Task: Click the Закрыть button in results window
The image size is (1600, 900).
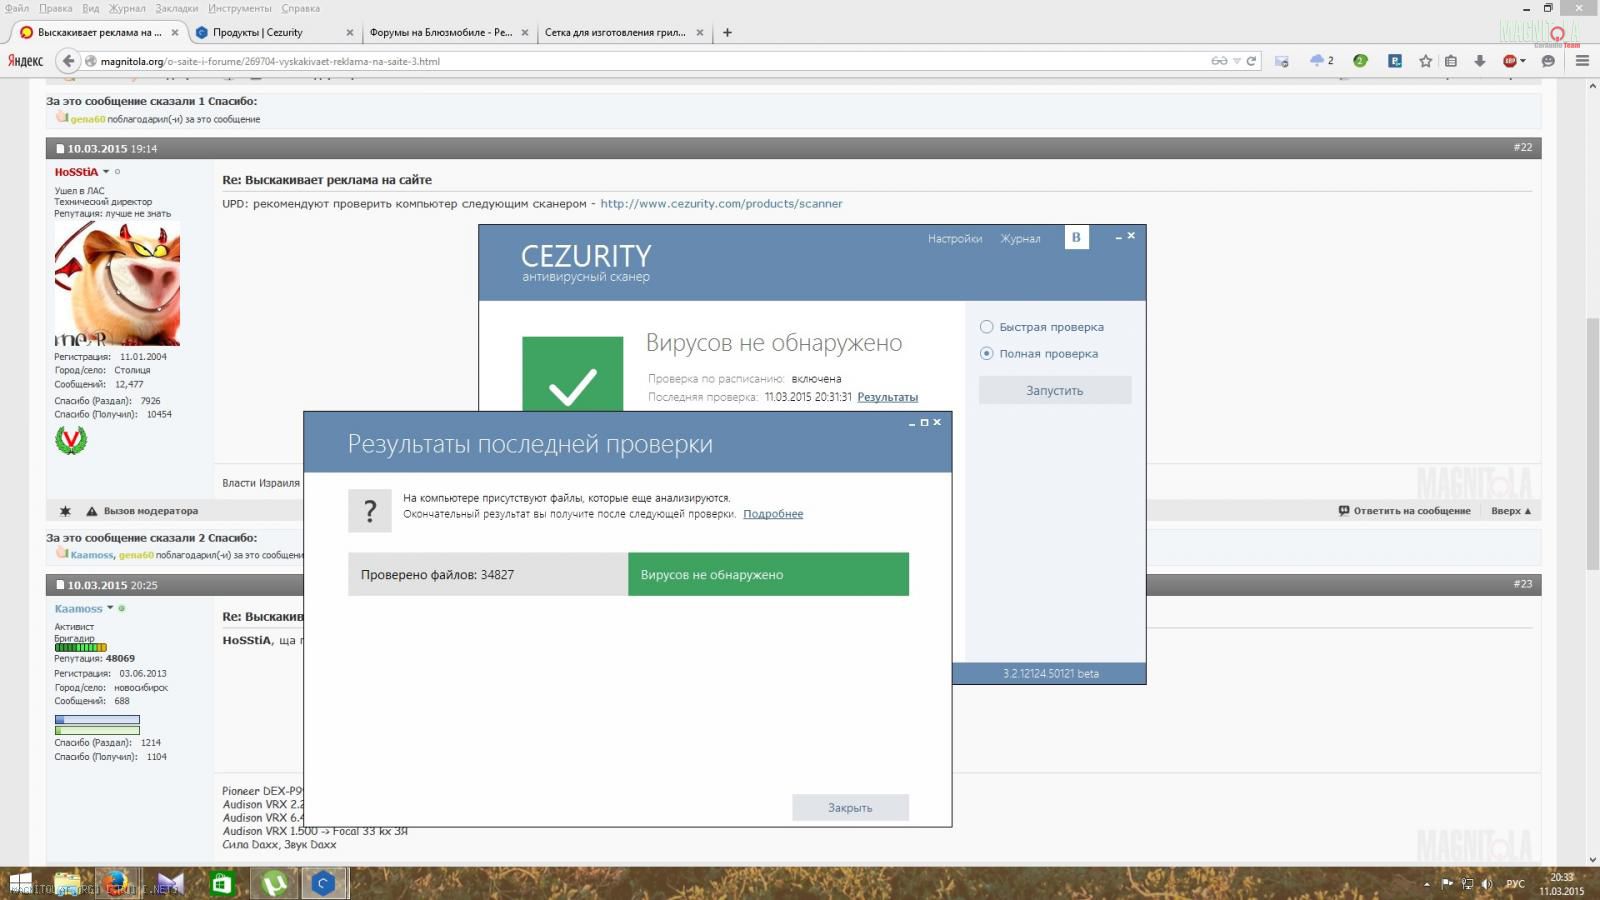Action: click(x=850, y=807)
